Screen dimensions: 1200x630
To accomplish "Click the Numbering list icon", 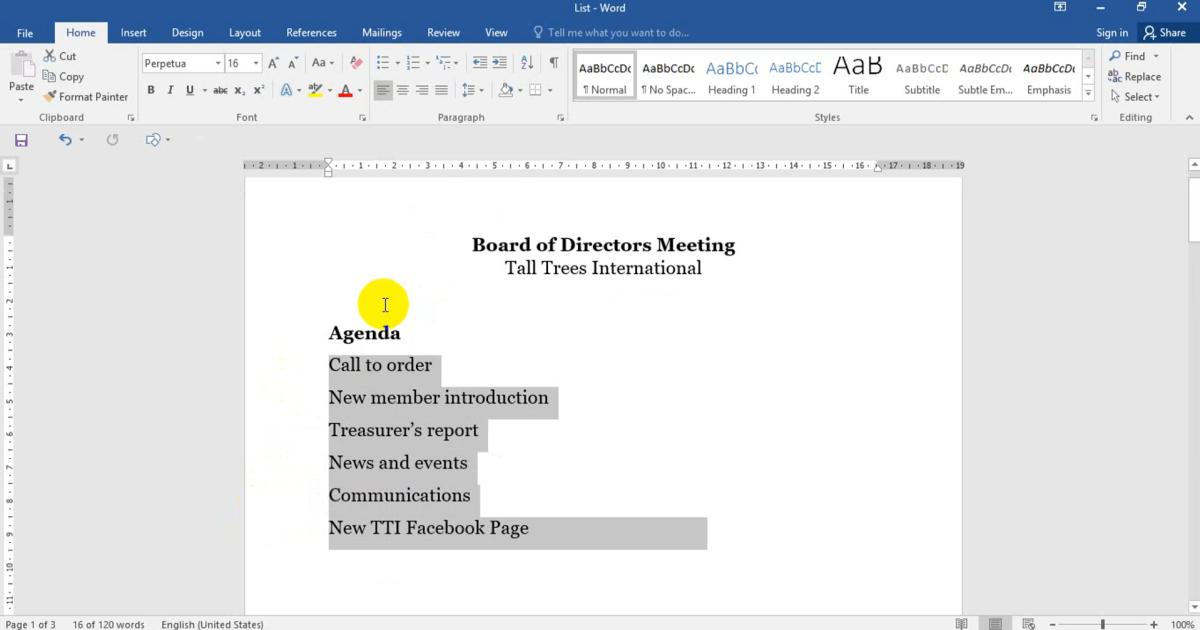I will (x=412, y=63).
